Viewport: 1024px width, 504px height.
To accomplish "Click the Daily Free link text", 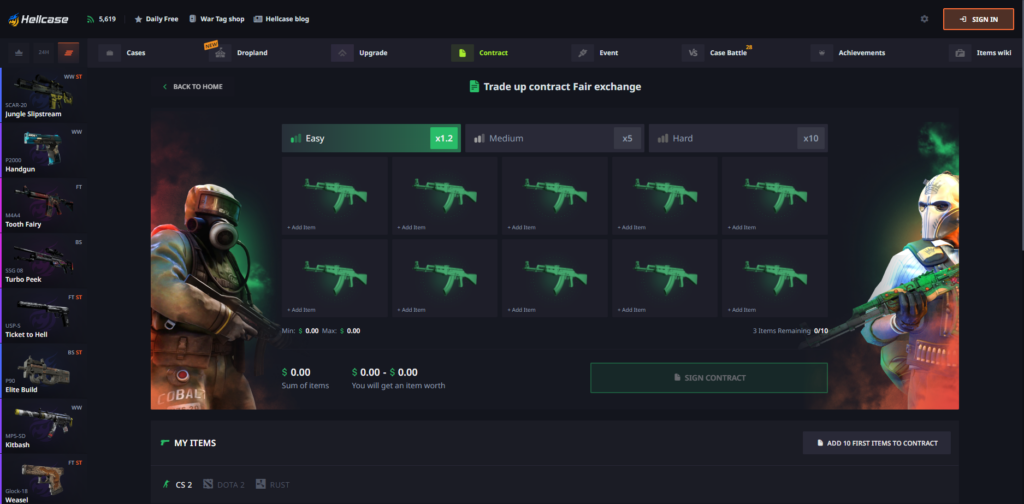I will (x=162, y=19).
